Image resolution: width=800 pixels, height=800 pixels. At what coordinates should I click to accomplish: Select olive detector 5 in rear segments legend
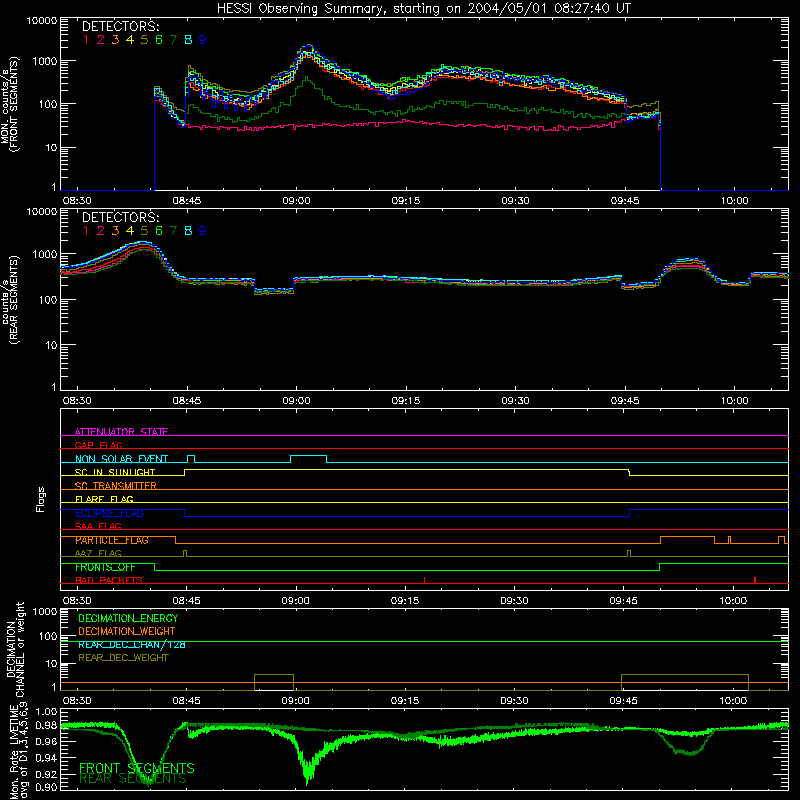[x=144, y=231]
